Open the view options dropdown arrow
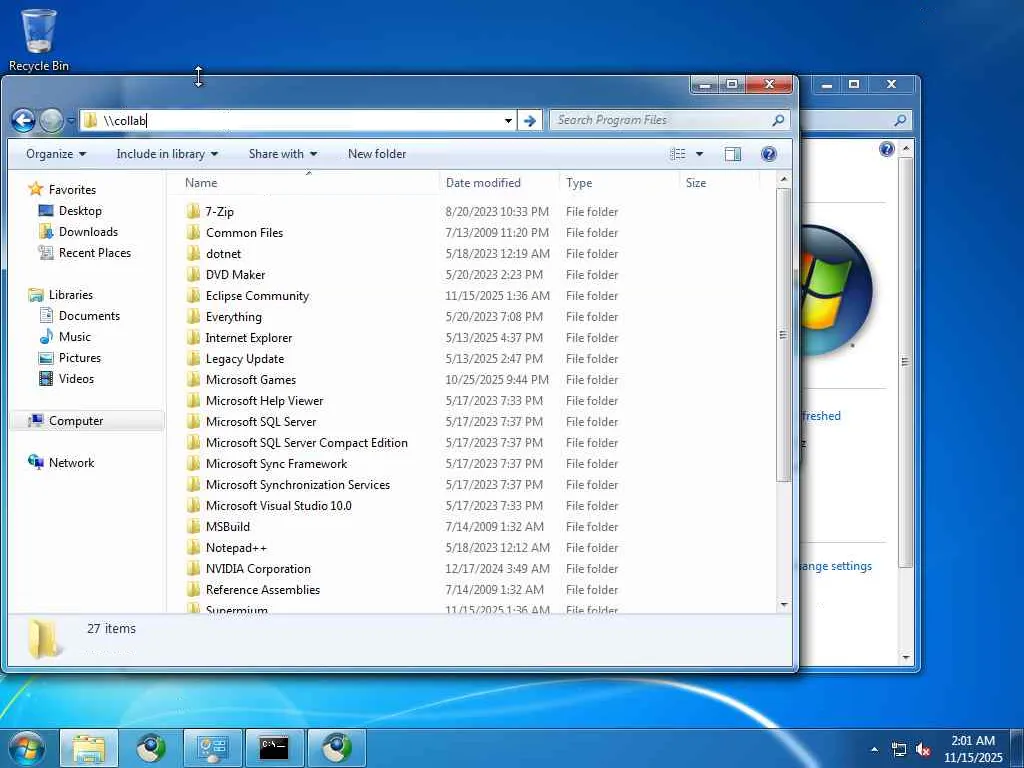This screenshot has height=768, width=1024. tap(699, 154)
